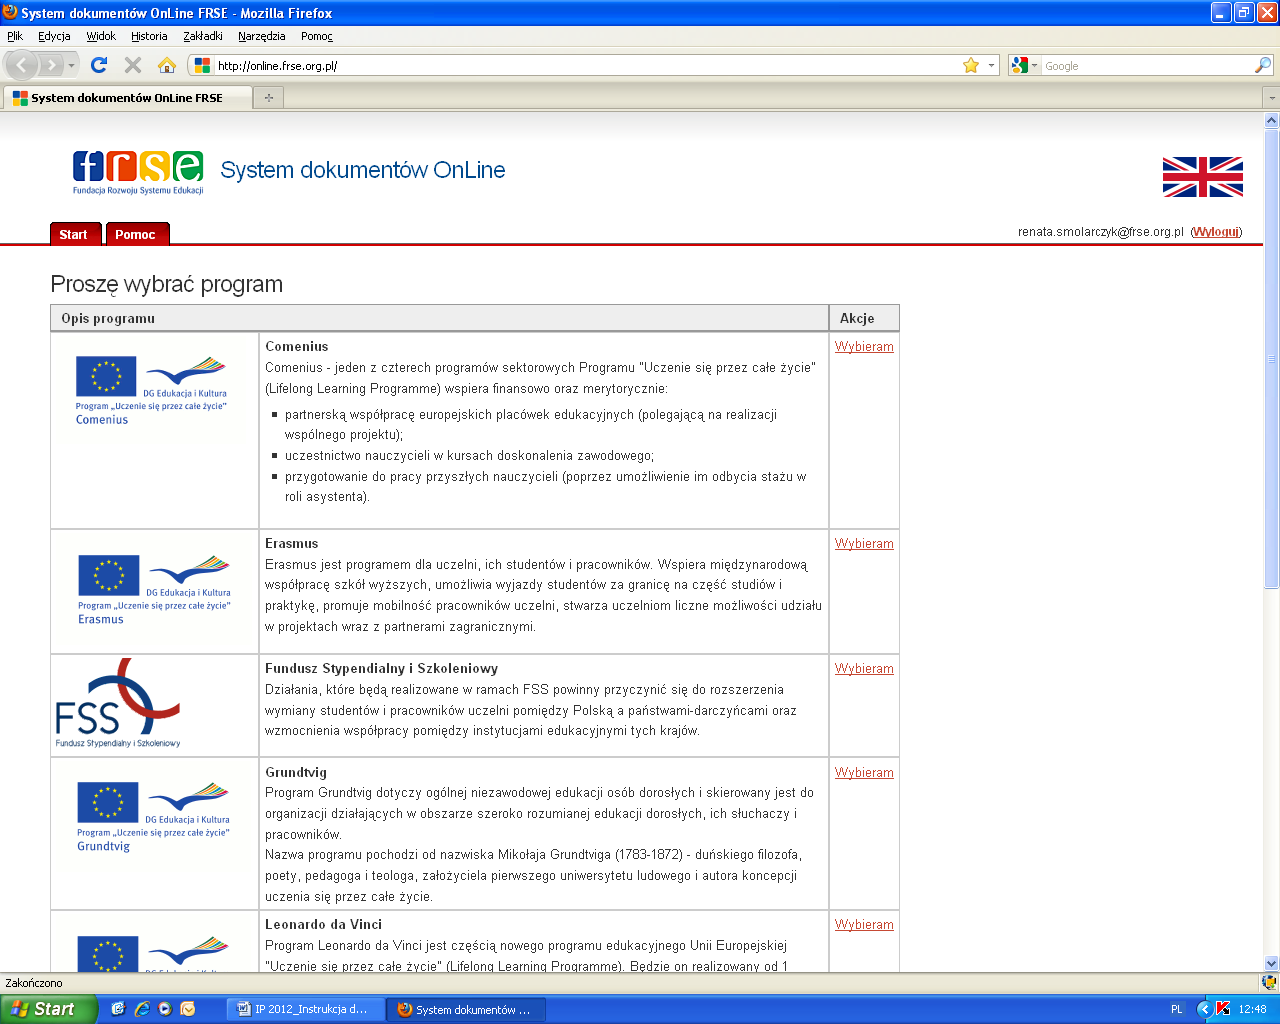Click the scrollbar up arrow
Screen dimensions: 1280x1024
pyautogui.click(x=1271, y=120)
